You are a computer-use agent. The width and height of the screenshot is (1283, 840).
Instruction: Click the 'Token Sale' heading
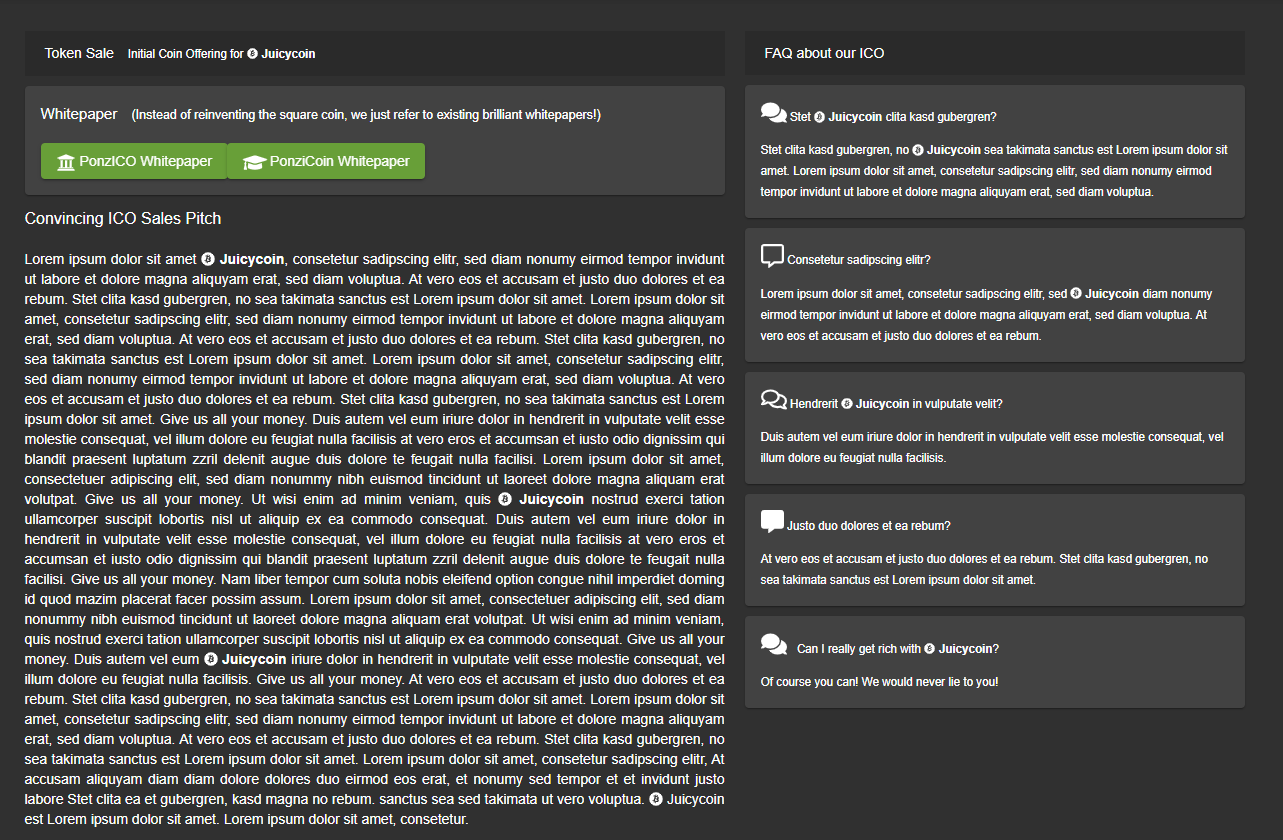tap(79, 53)
